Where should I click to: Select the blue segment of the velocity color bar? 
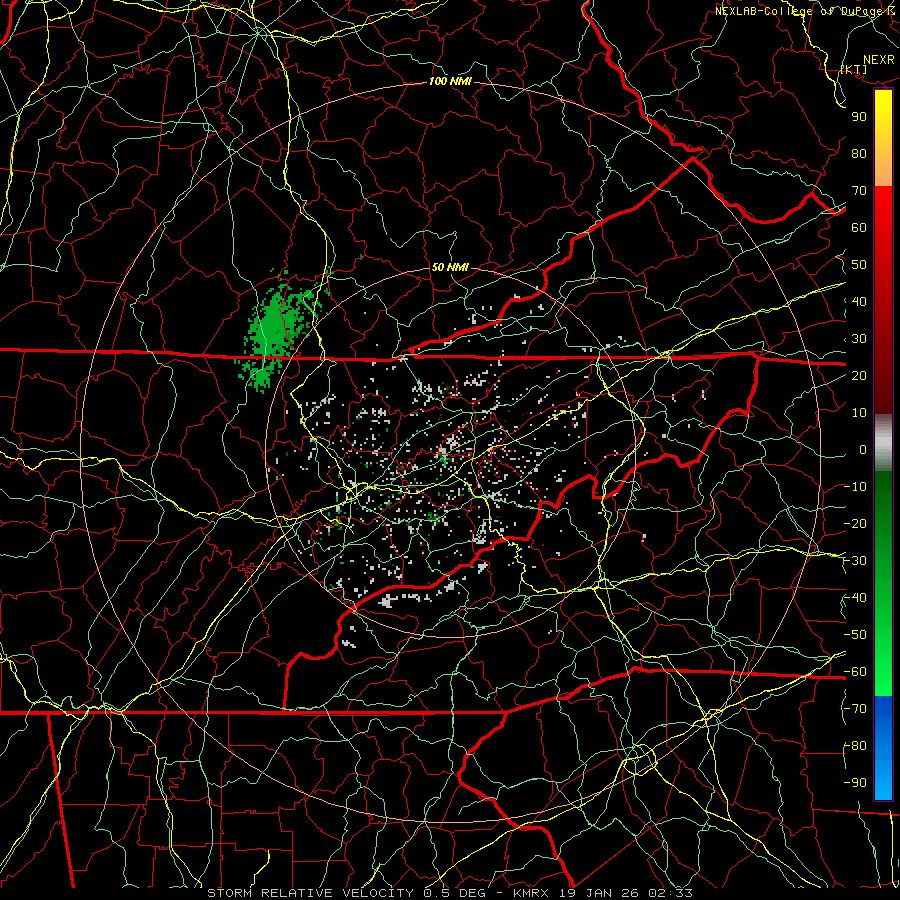pyautogui.click(x=883, y=747)
